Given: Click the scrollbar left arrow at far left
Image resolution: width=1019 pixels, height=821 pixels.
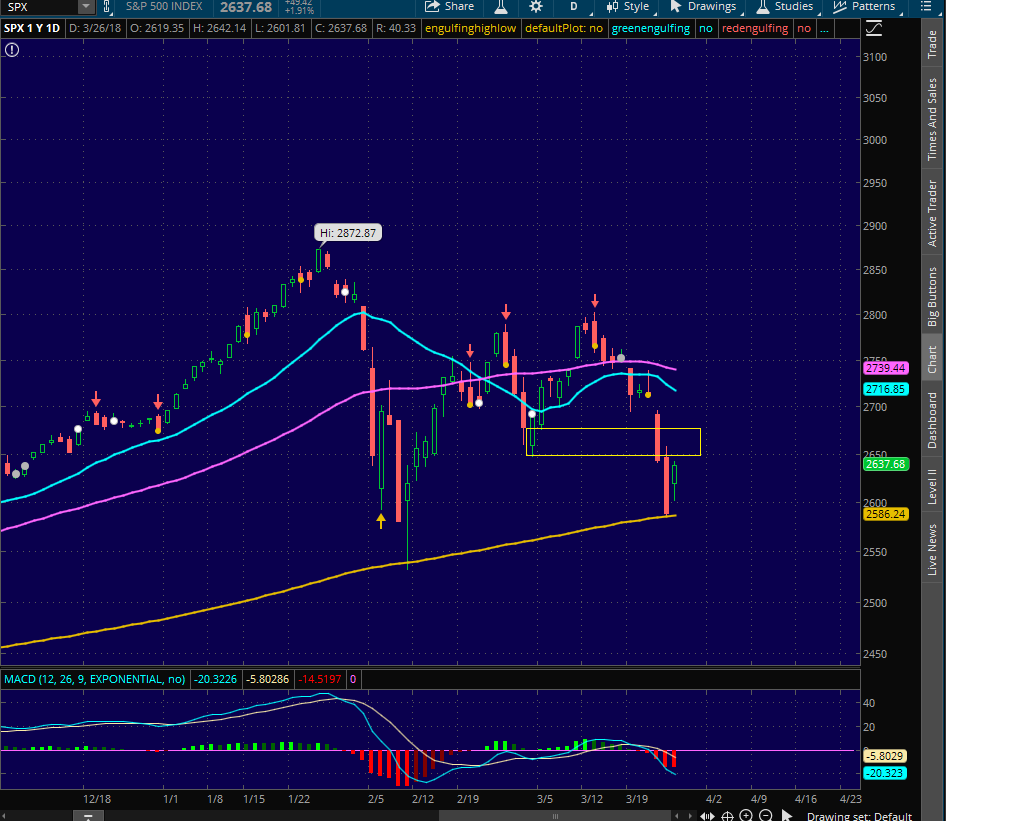Looking at the screenshot, I should pos(4,816).
